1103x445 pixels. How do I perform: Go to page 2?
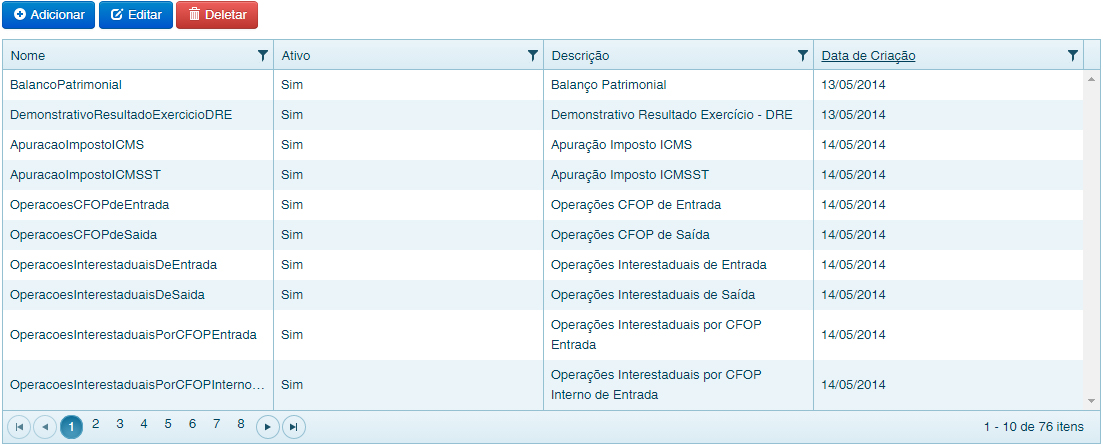[96, 424]
